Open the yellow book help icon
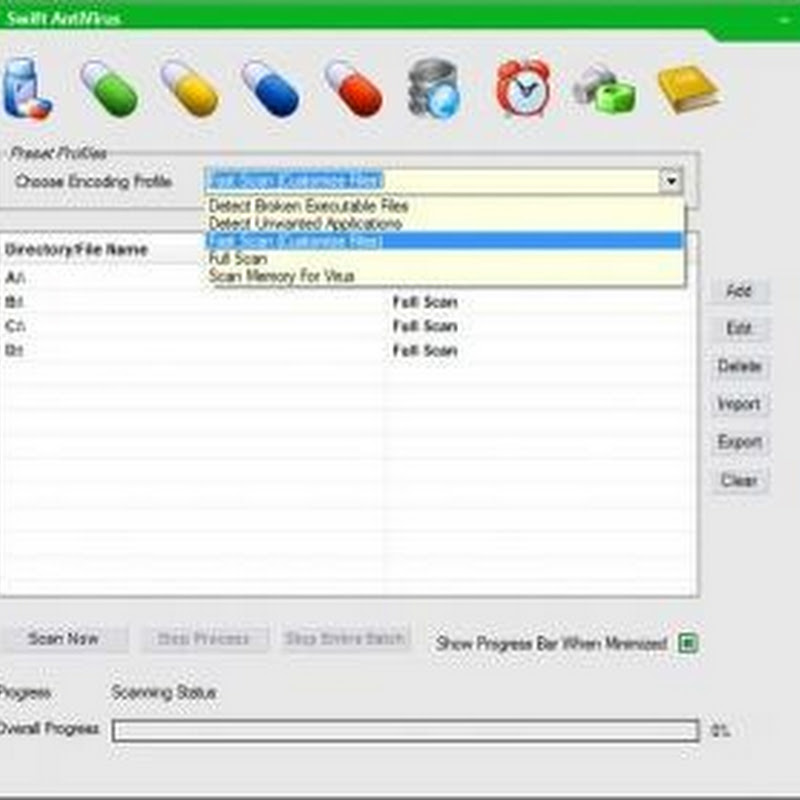 click(x=689, y=89)
